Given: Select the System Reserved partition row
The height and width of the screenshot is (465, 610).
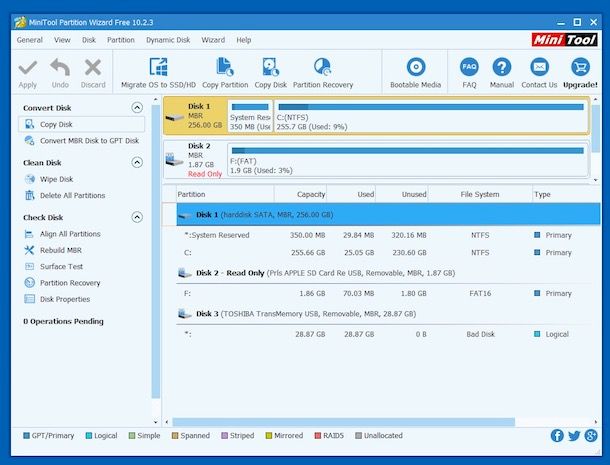Looking at the screenshot, I should tap(388, 235).
